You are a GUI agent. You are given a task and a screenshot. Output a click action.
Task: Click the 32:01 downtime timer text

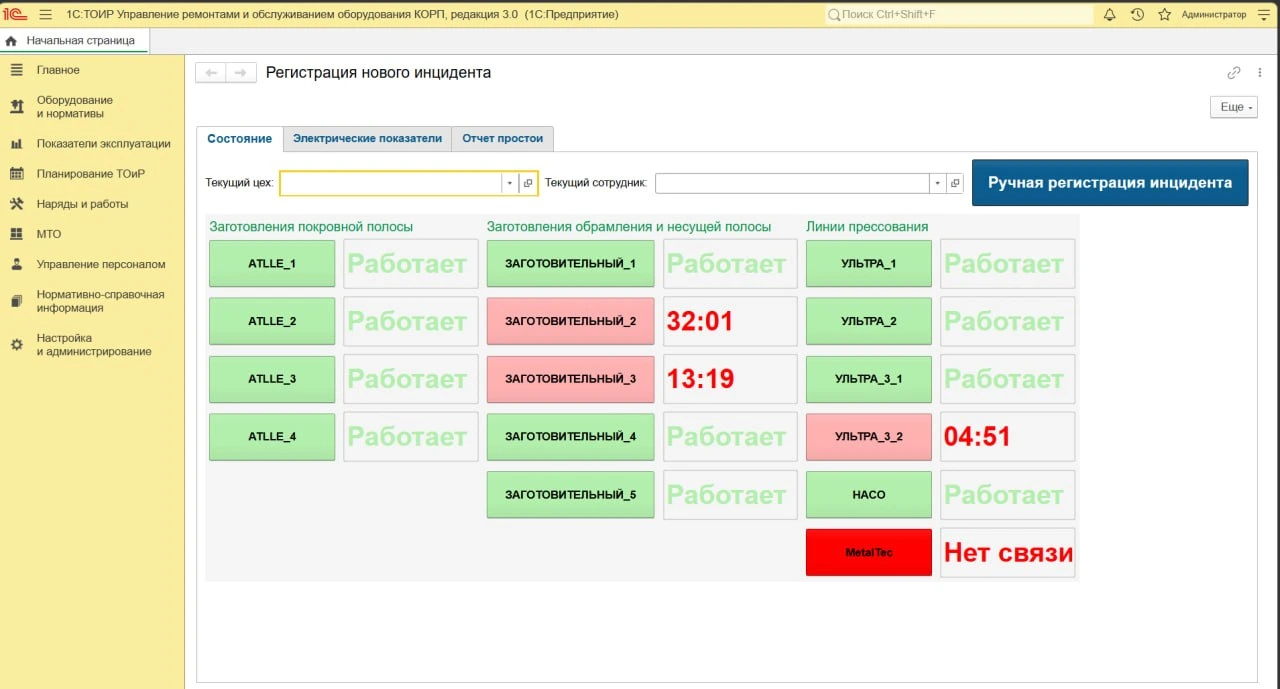[700, 321]
